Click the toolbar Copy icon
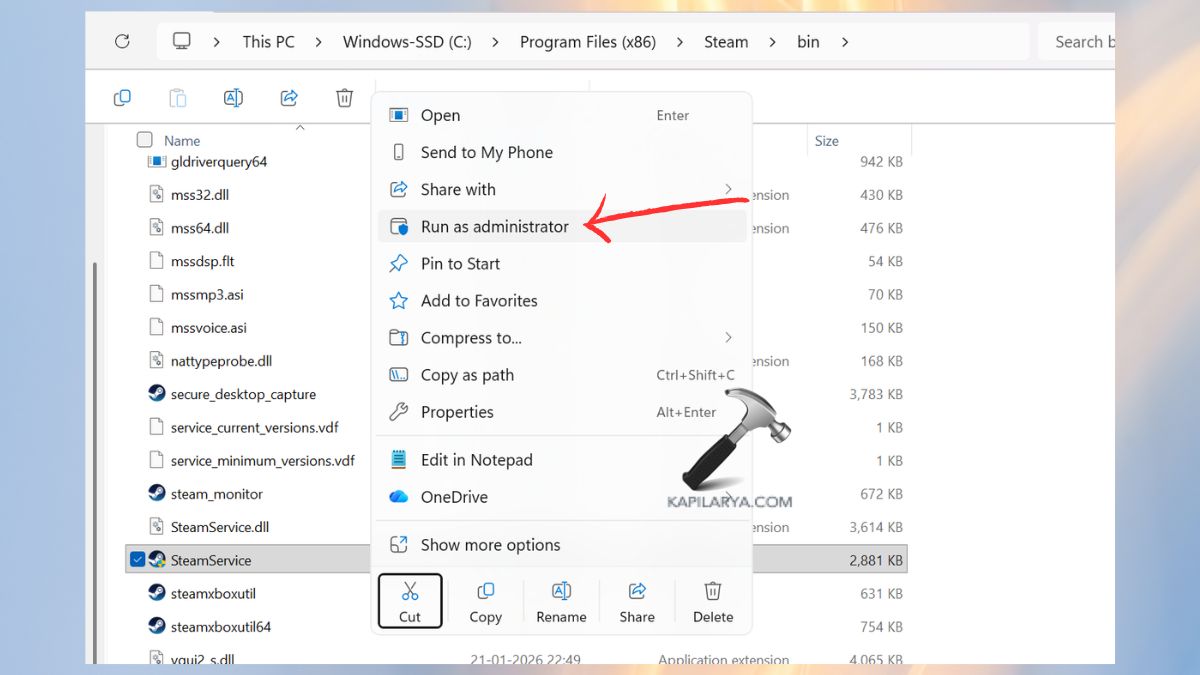1200x675 pixels. 122,98
